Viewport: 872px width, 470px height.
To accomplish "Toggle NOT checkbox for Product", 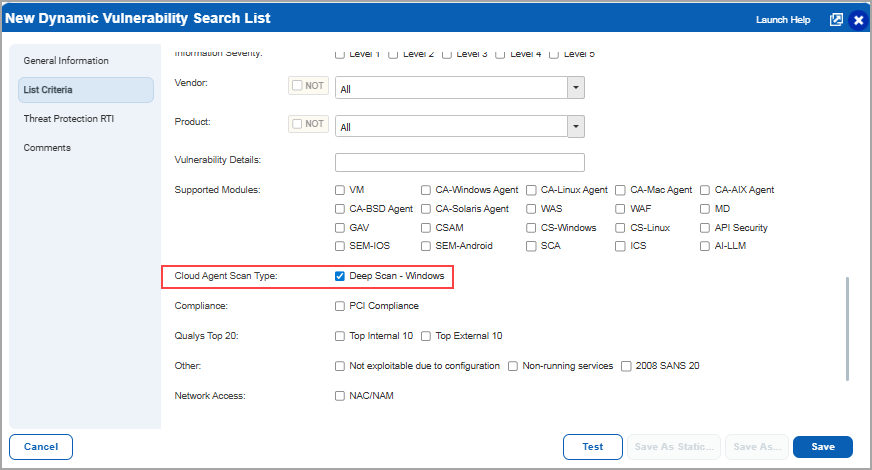I will coord(298,123).
